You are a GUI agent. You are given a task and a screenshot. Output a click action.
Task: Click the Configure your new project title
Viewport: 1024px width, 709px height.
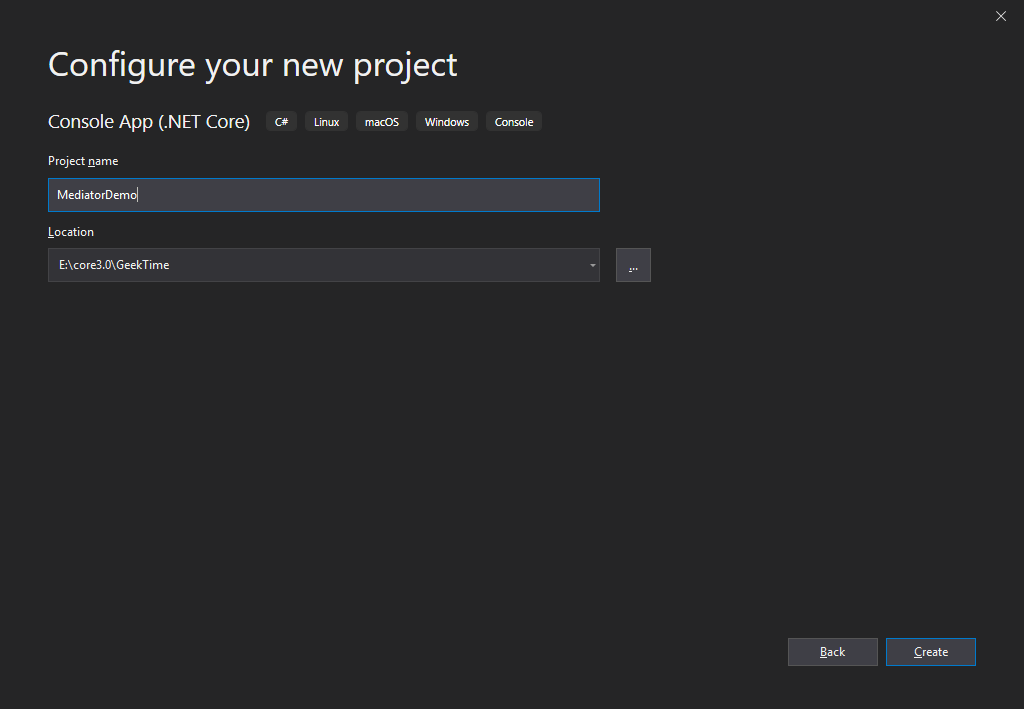pos(253,65)
